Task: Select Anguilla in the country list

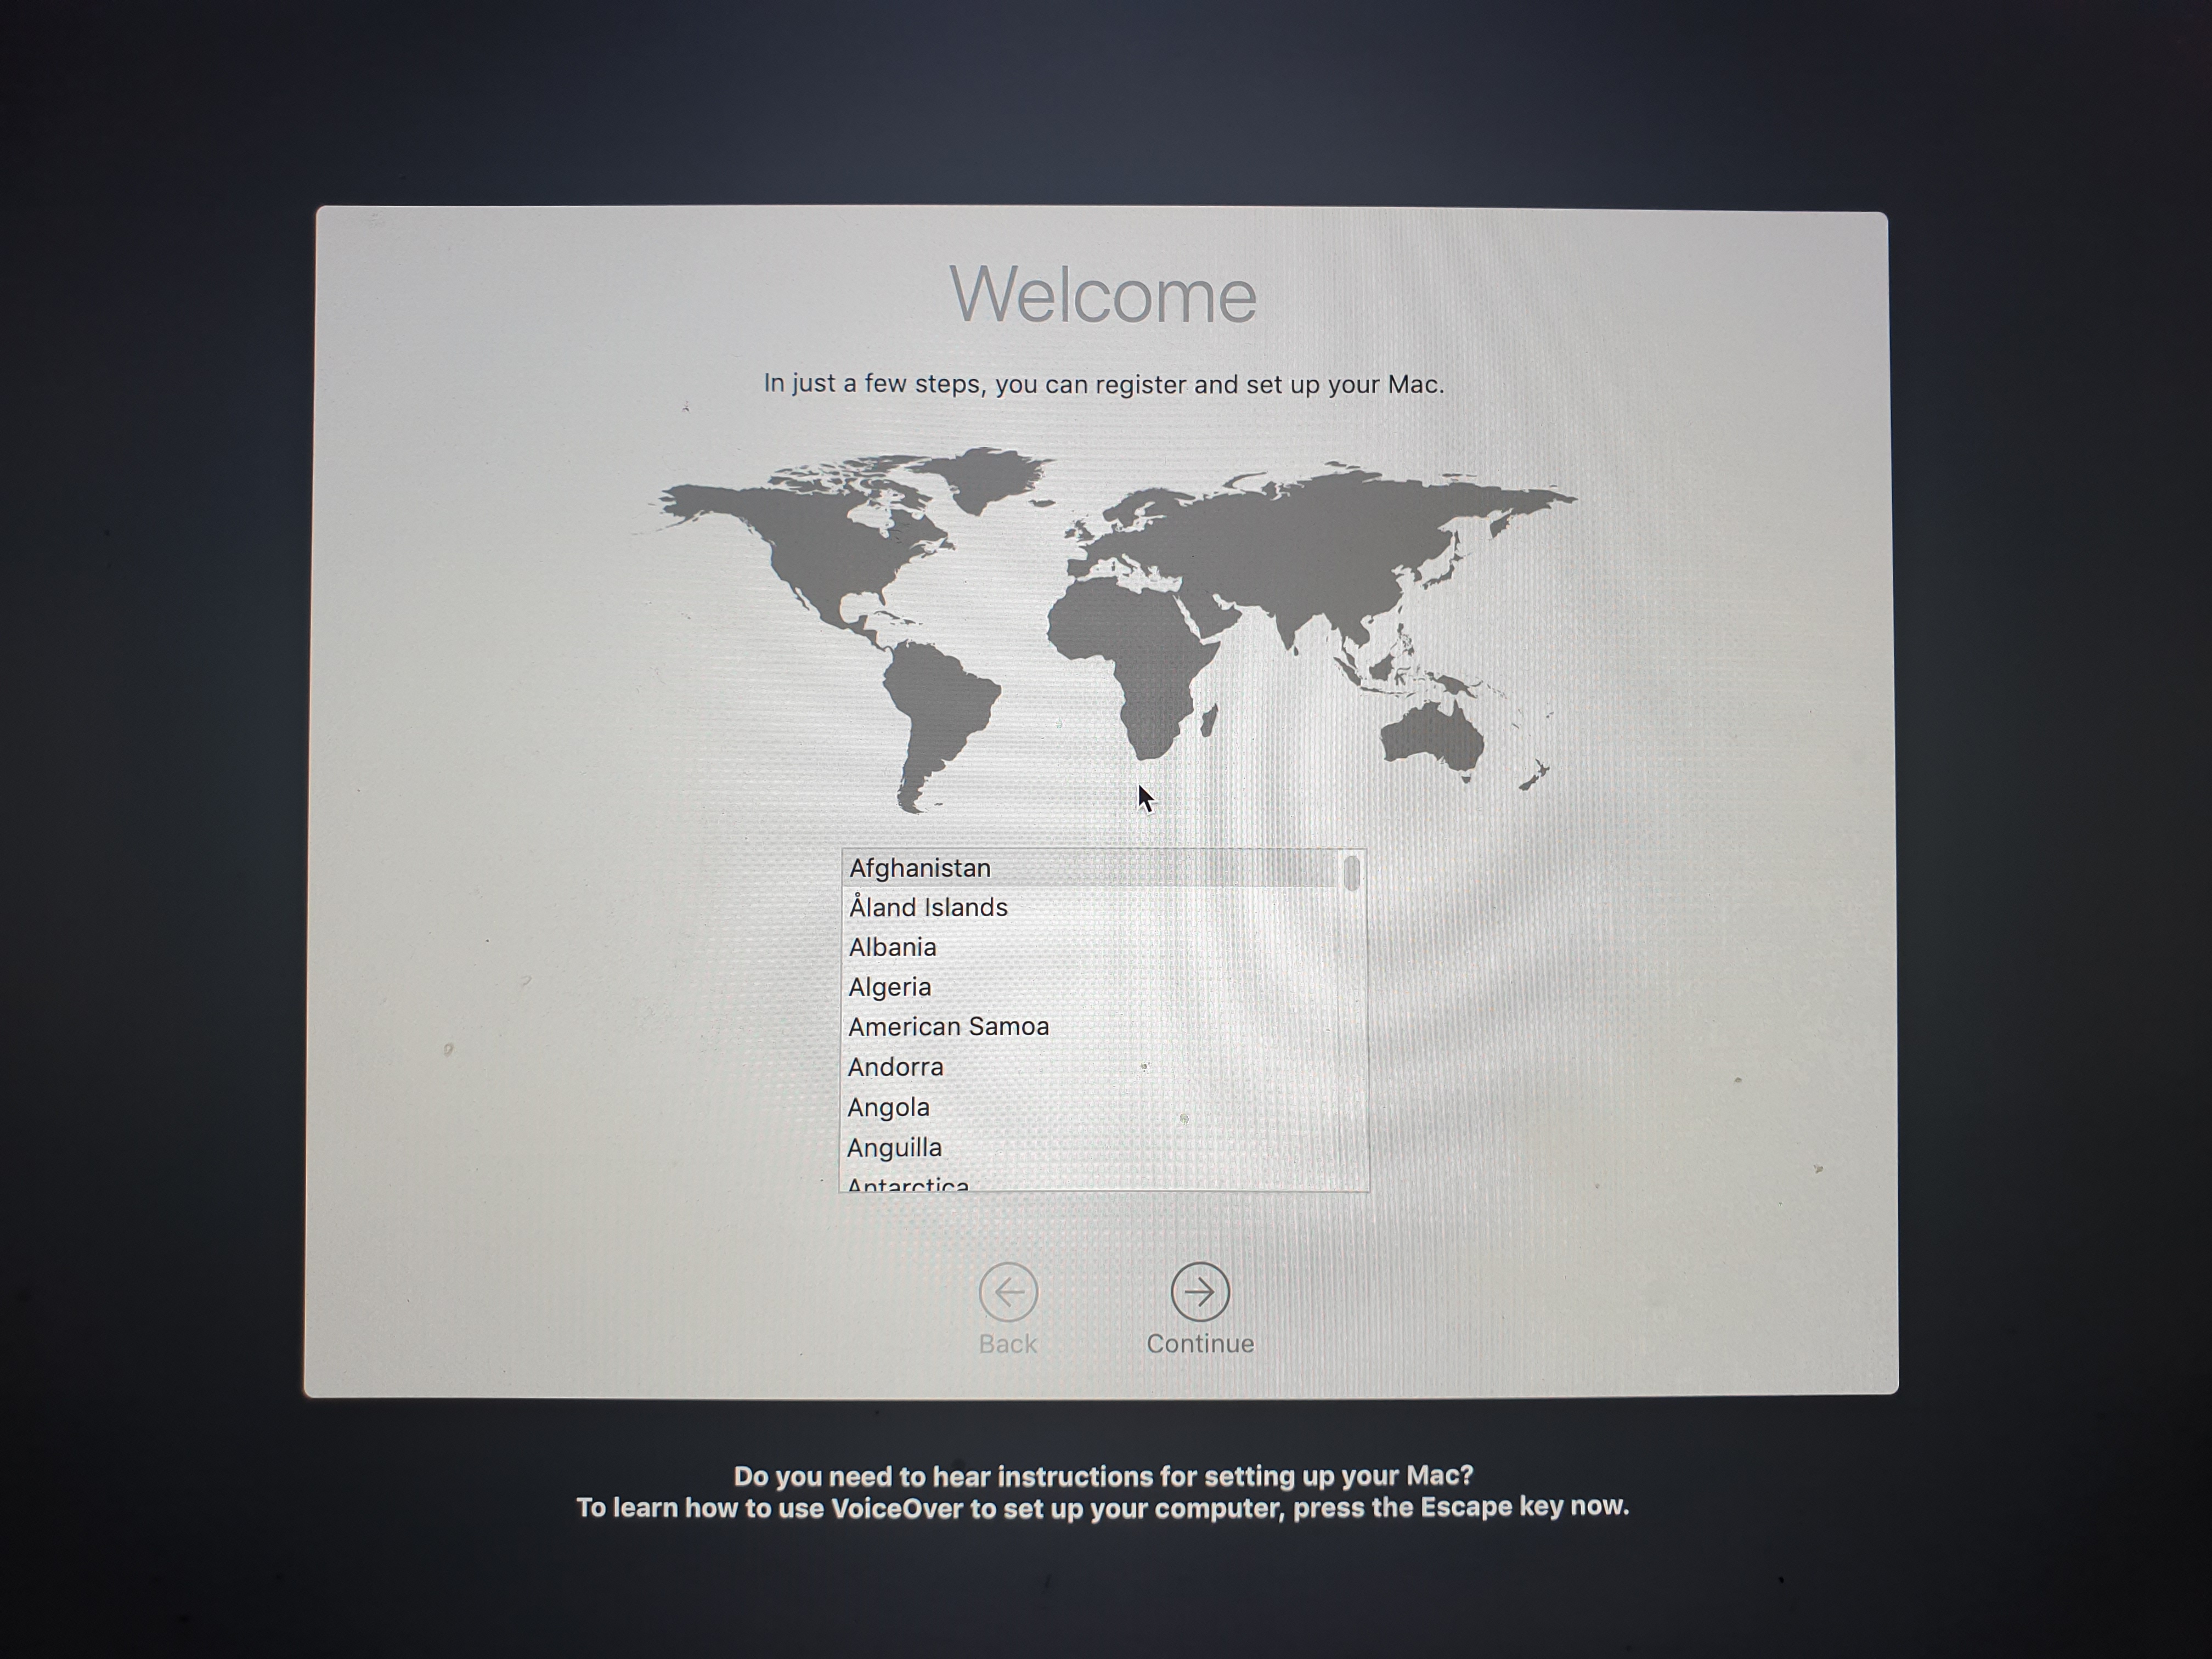Action: [x=1090, y=1147]
